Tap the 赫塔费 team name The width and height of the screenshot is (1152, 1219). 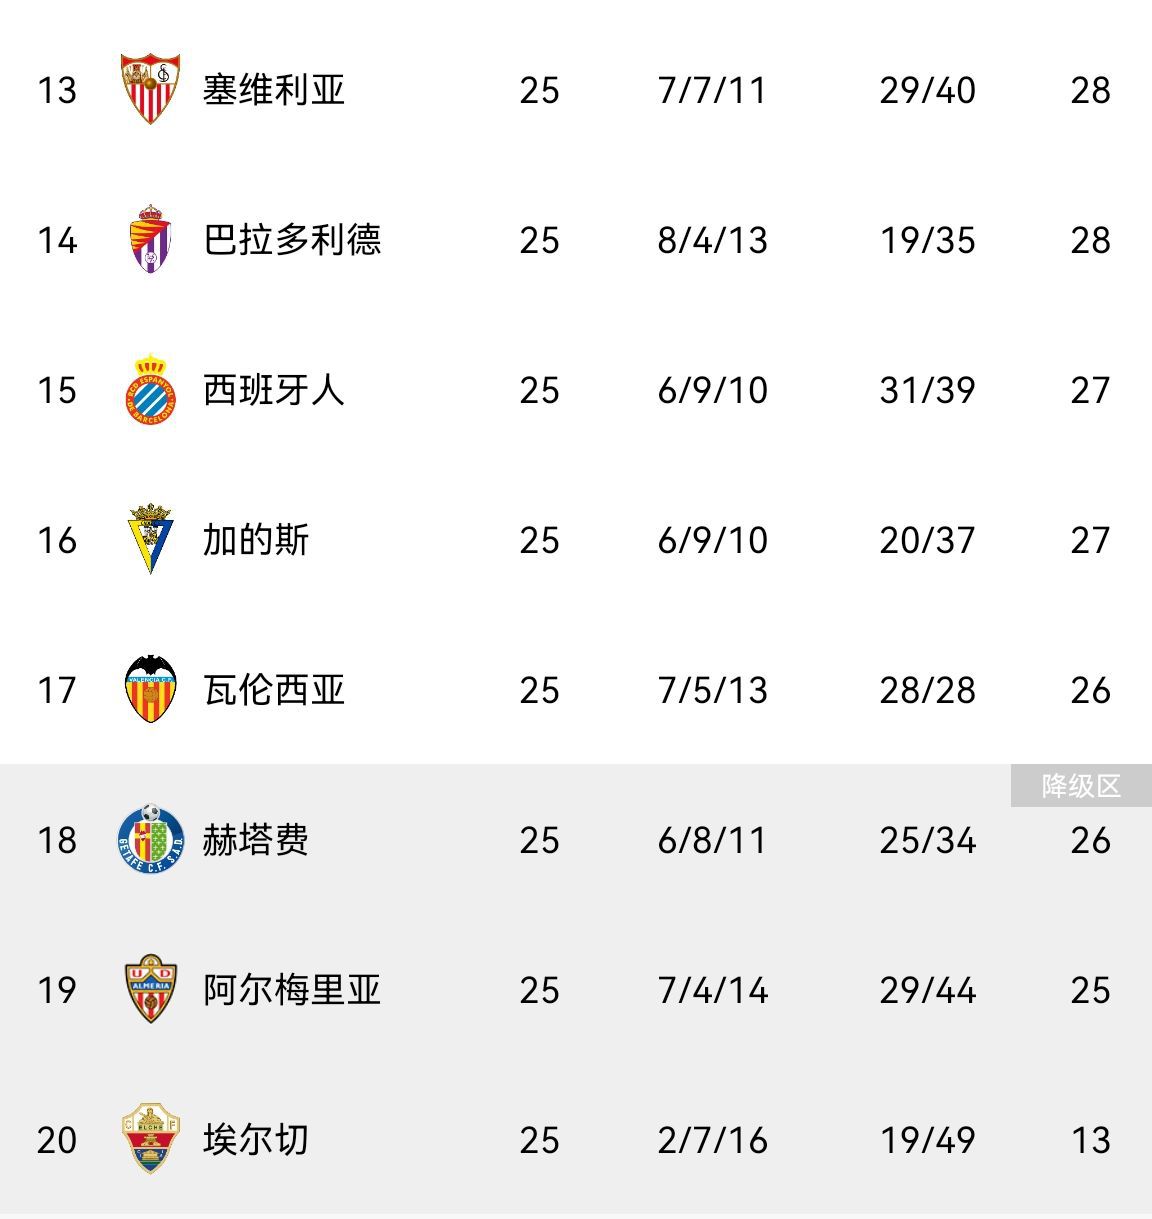point(255,840)
